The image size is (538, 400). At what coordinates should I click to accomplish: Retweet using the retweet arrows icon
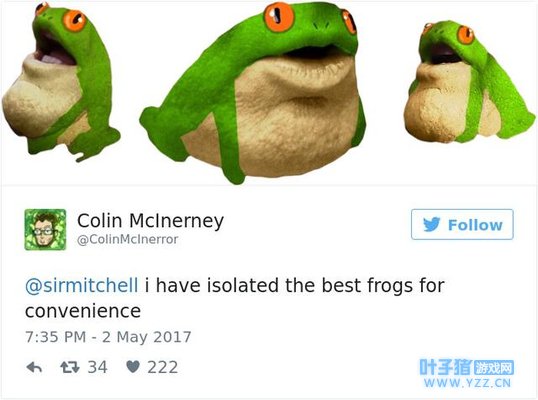click(x=70, y=368)
